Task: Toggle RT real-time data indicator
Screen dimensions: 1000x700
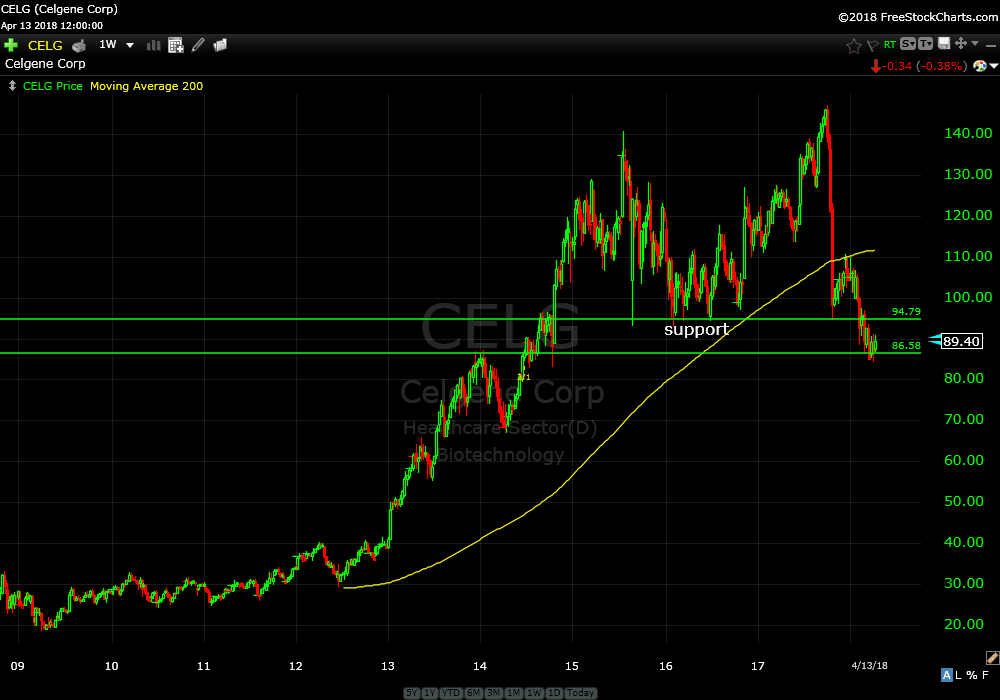Action: (889, 45)
